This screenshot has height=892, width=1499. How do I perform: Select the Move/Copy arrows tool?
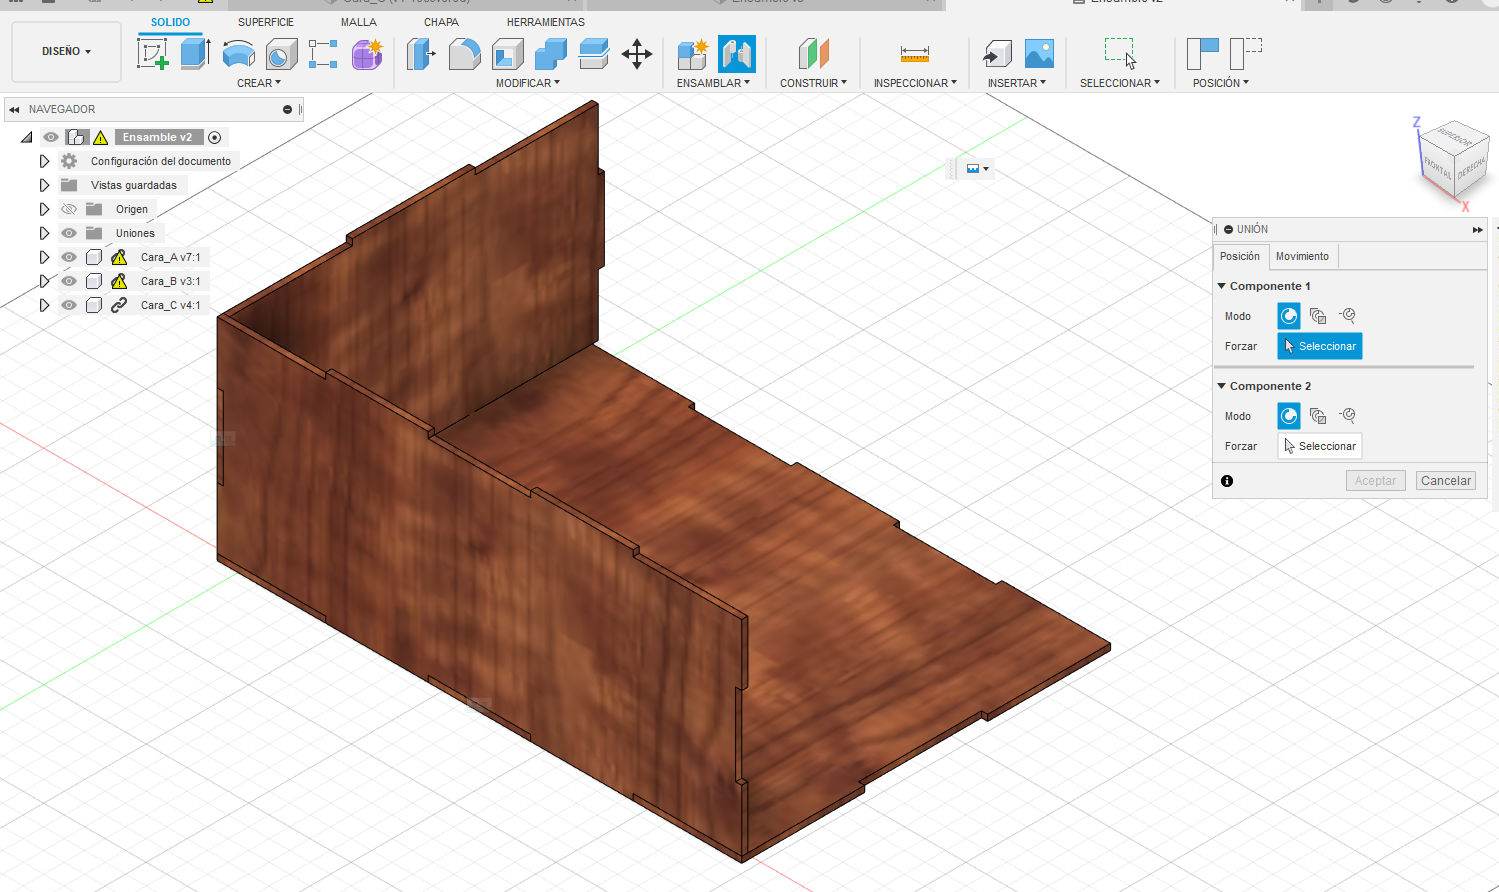click(636, 53)
